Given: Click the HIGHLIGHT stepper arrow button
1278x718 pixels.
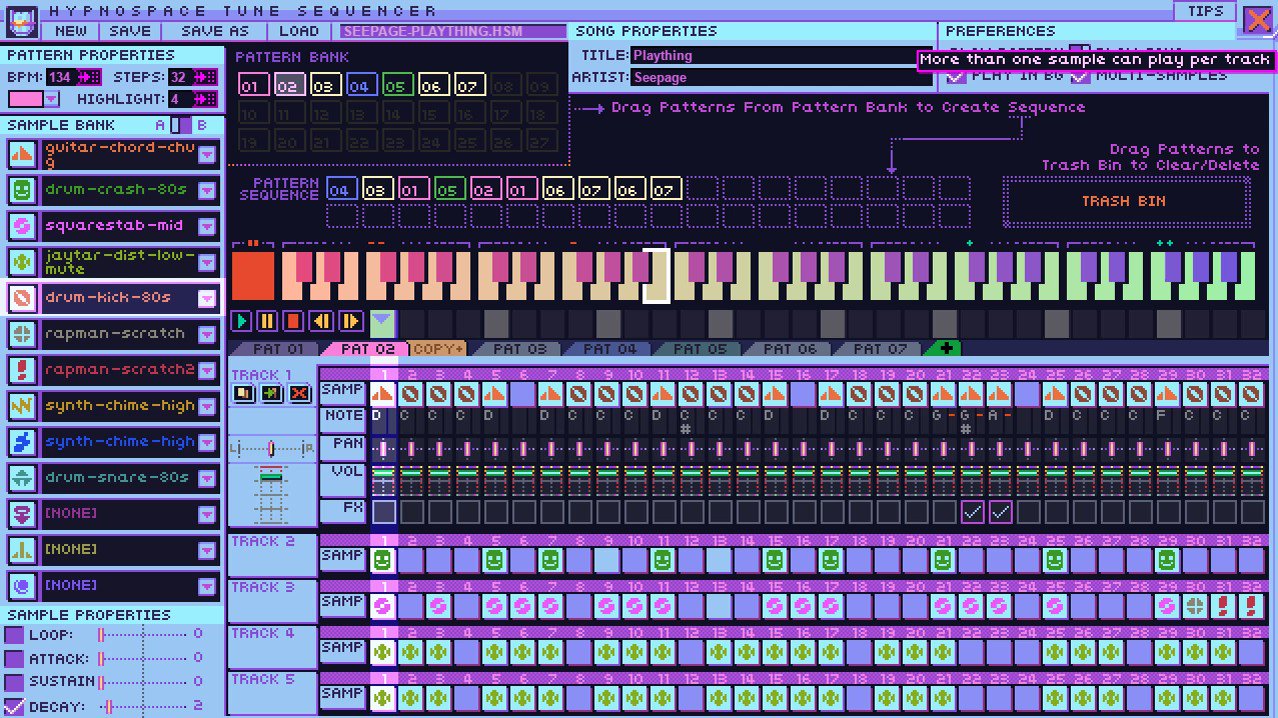Looking at the screenshot, I should click(206, 99).
